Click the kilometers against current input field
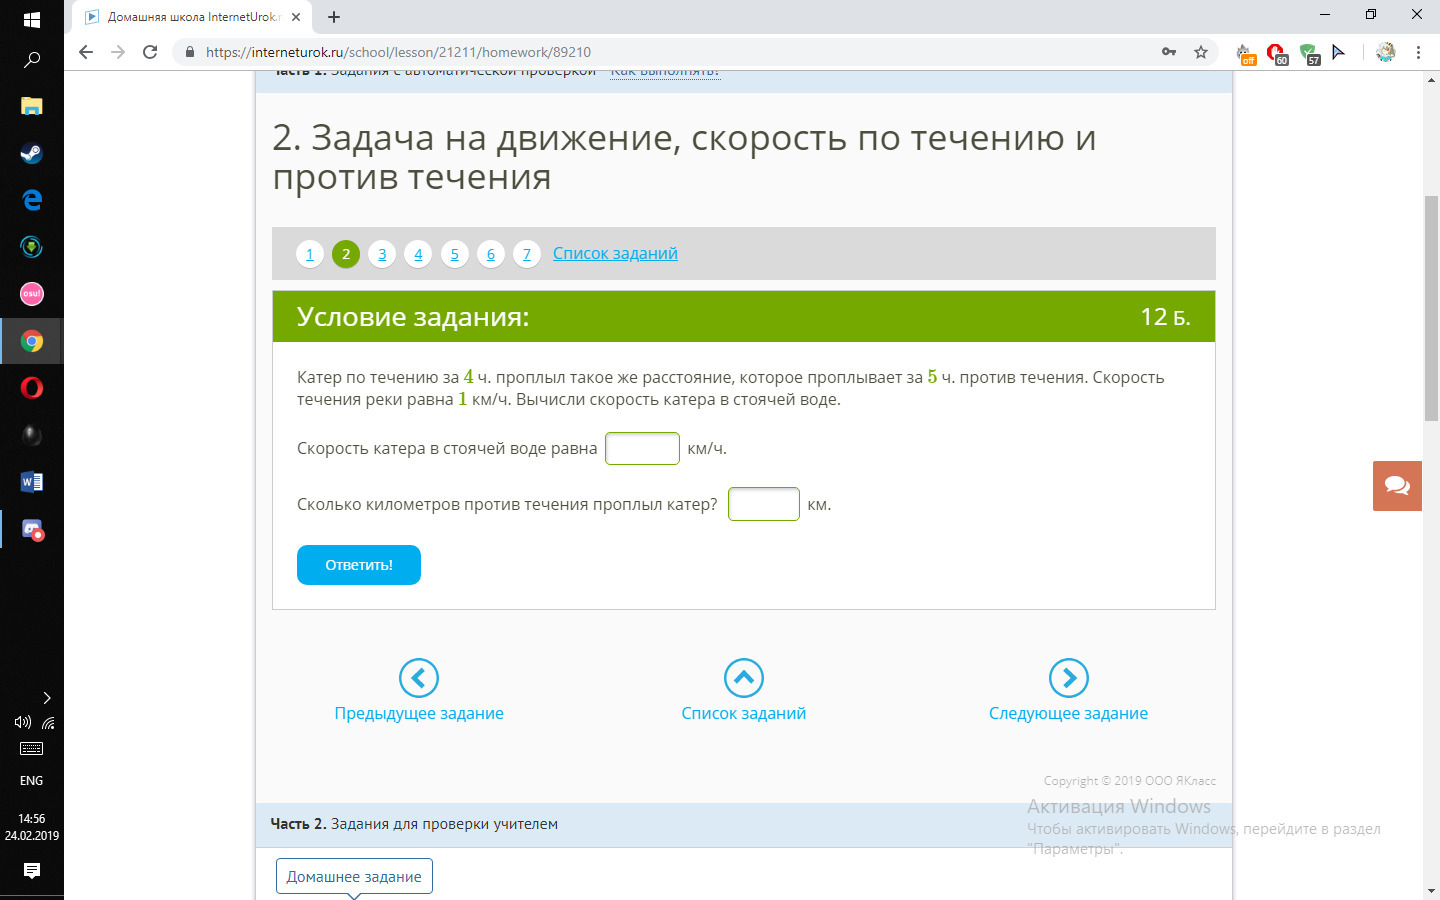This screenshot has width=1440, height=900. 763,505
